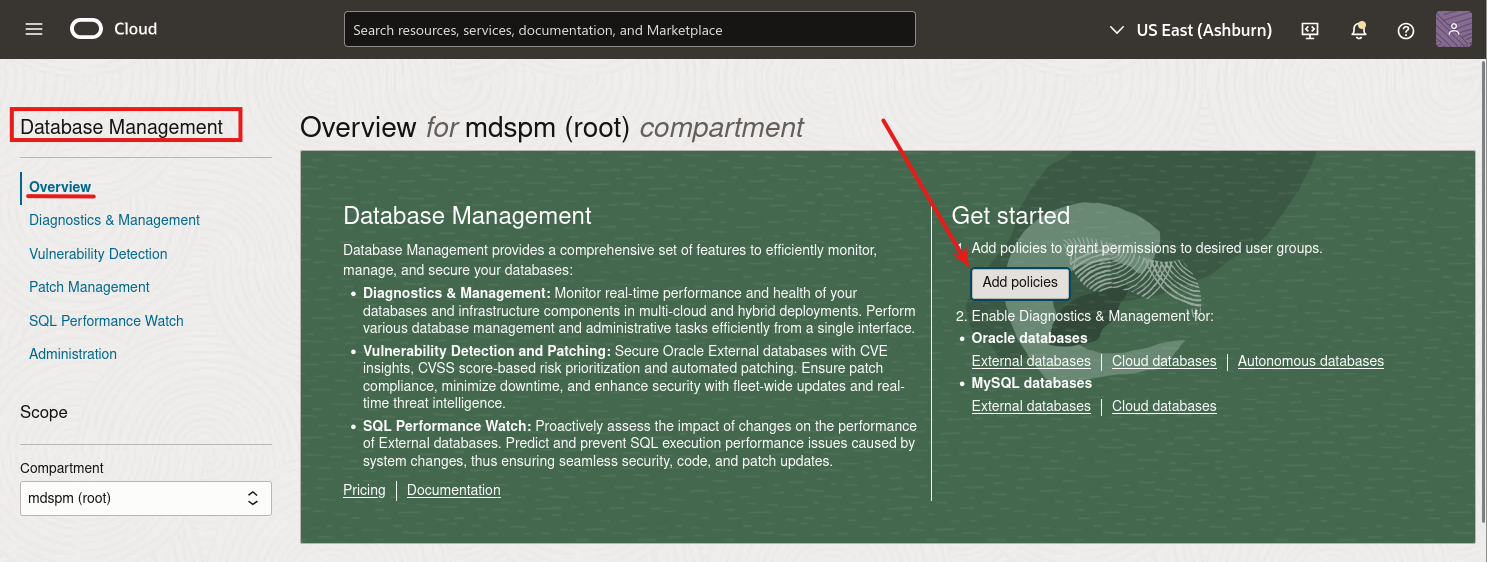1487x562 pixels.
Task: Select Overview in the left navigation
Action: (x=60, y=187)
